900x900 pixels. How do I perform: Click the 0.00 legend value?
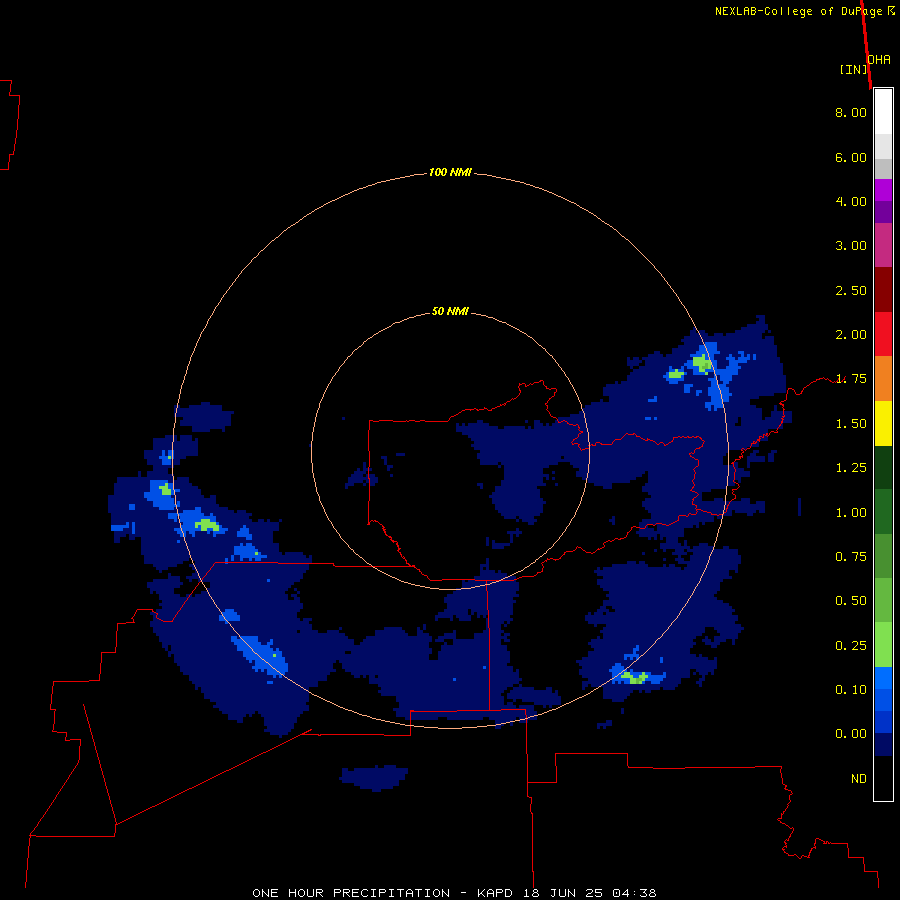coord(851,734)
